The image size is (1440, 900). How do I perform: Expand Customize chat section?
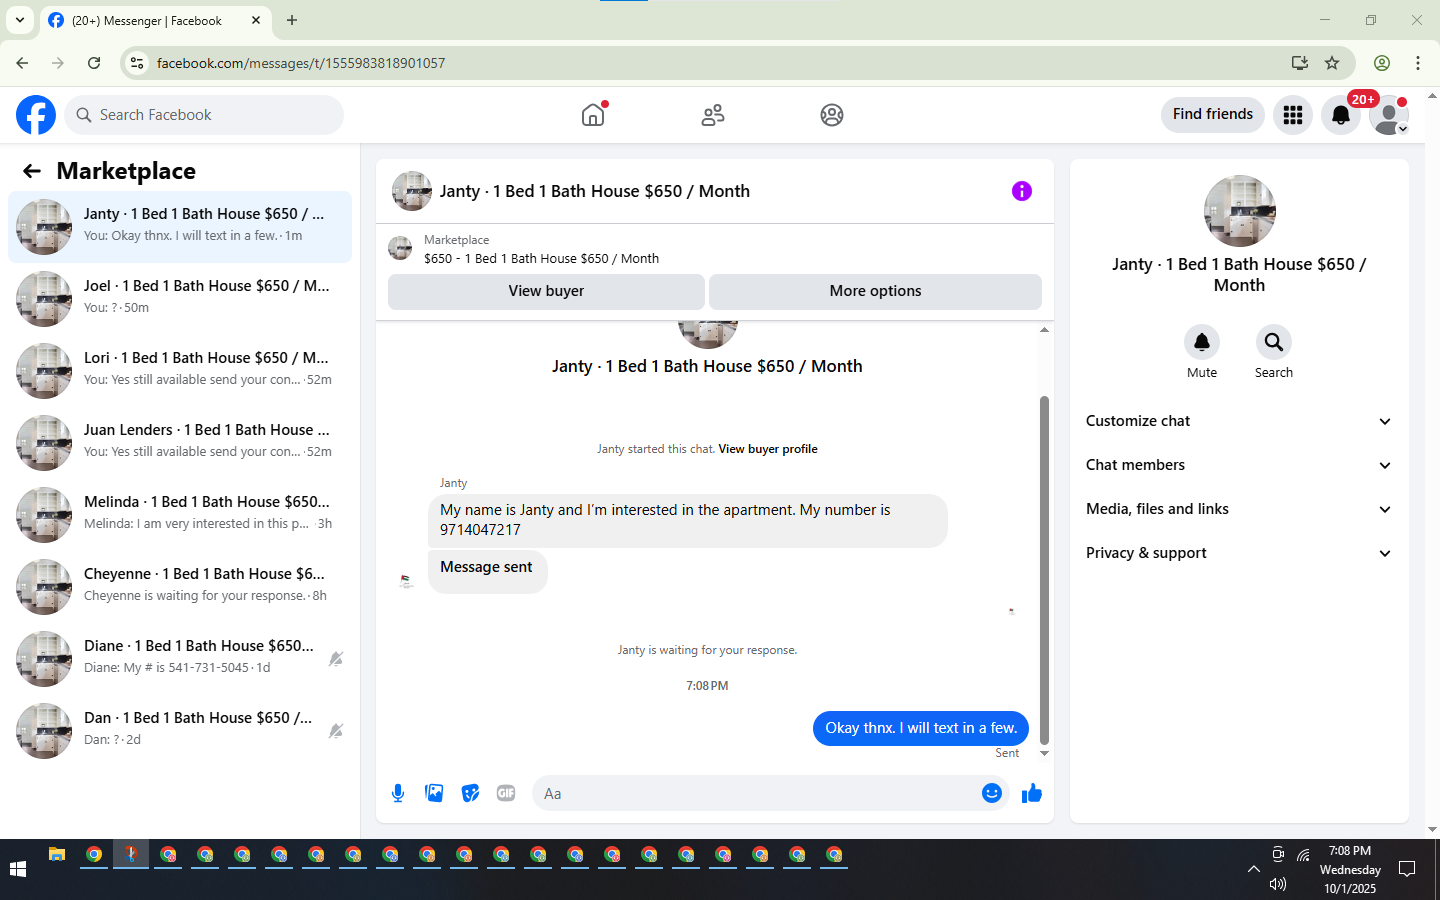(x=1239, y=421)
